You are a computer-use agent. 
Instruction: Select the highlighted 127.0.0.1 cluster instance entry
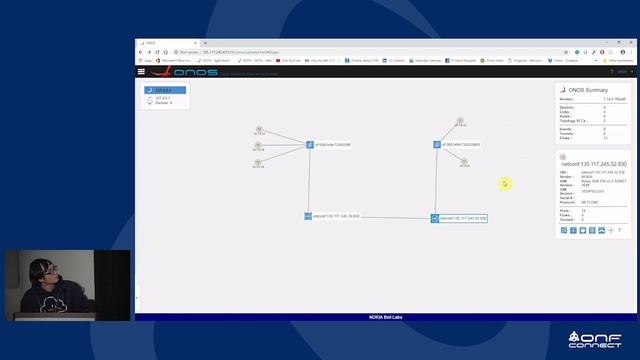[165, 90]
